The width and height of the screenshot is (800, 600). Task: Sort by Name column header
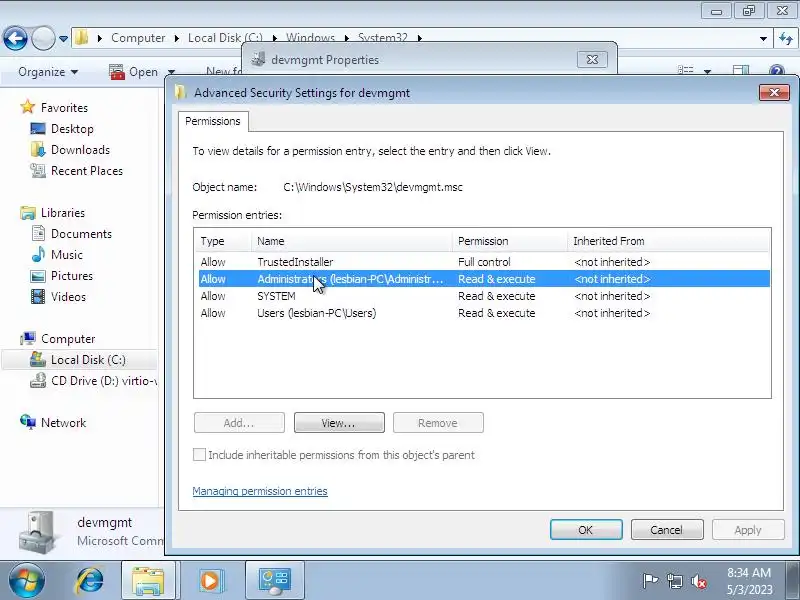352,241
